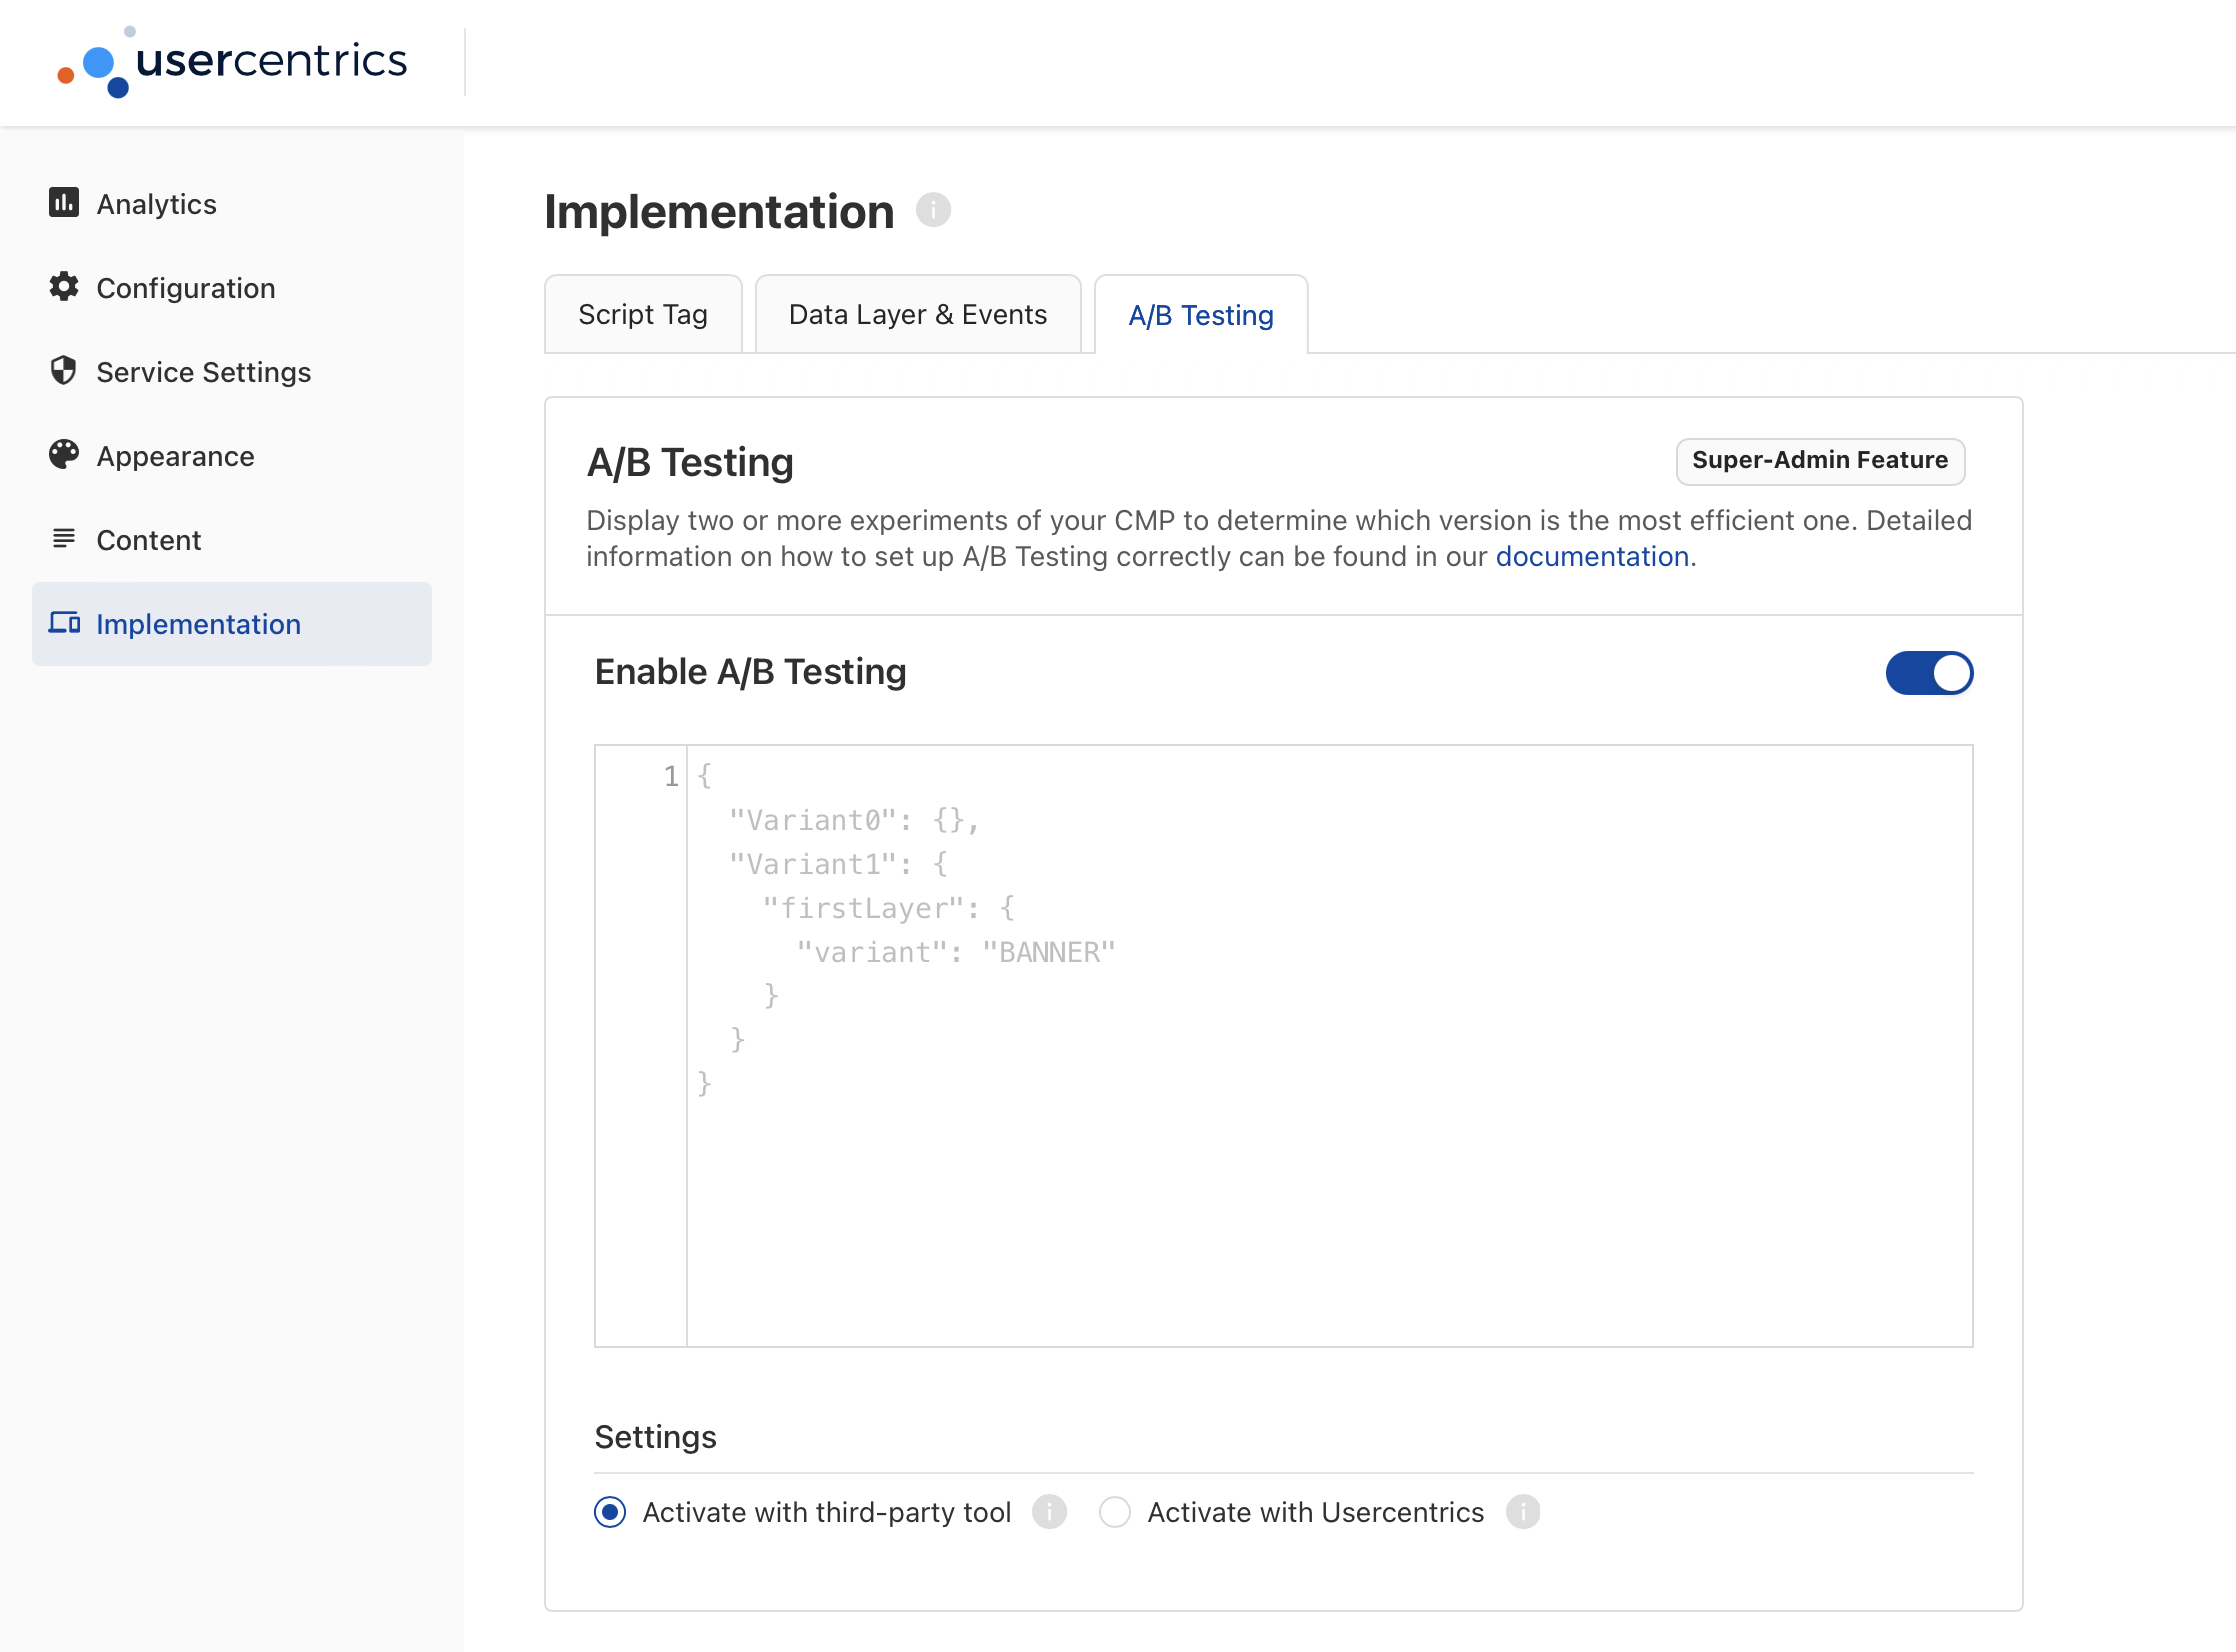Switch to the Data Layer & Events tab
The image size is (2236, 1652).
(918, 314)
